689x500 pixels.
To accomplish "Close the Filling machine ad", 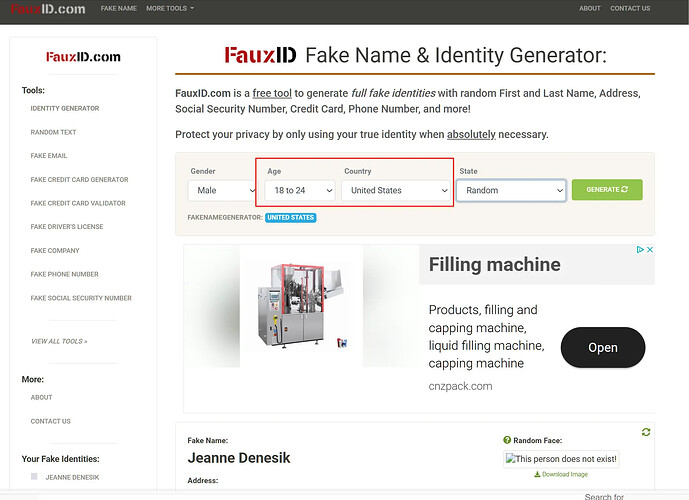I will [650, 250].
